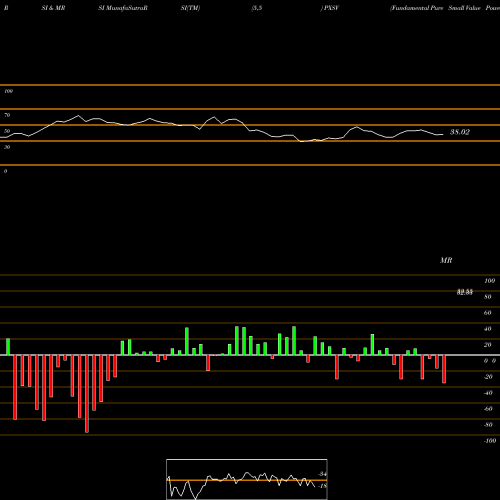Open the mini preview chart thumbnail
Screen dimensions: 500x500
[x=247, y=479]
